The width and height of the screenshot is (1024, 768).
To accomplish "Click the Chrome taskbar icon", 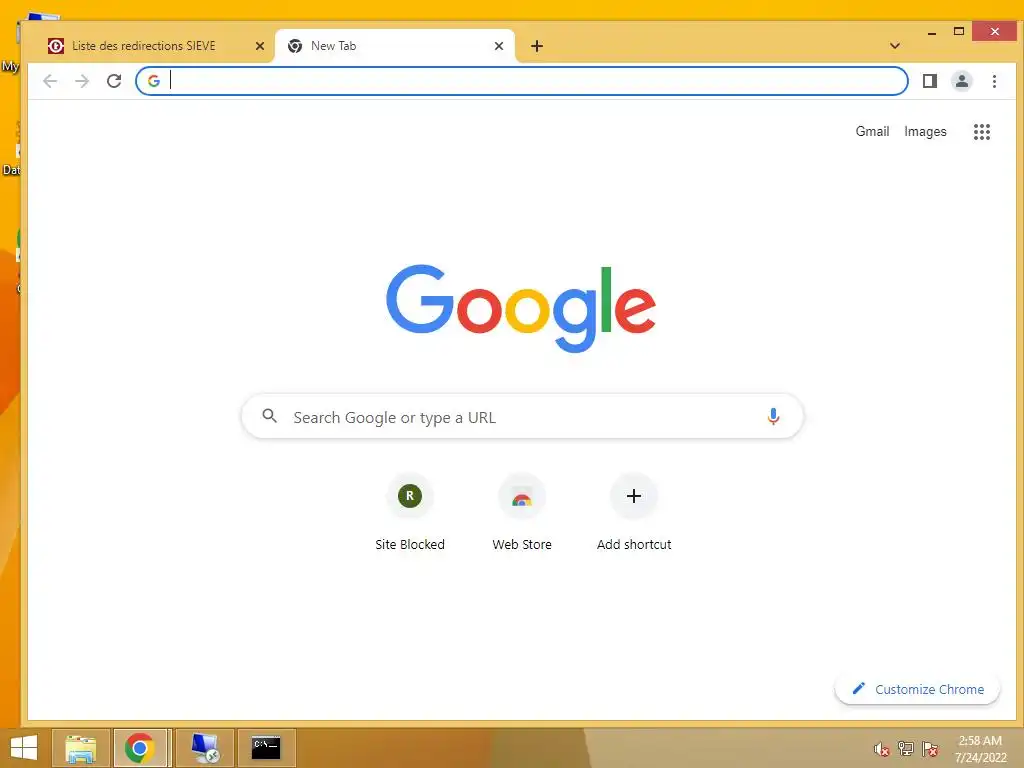I will tap(140, 748).
